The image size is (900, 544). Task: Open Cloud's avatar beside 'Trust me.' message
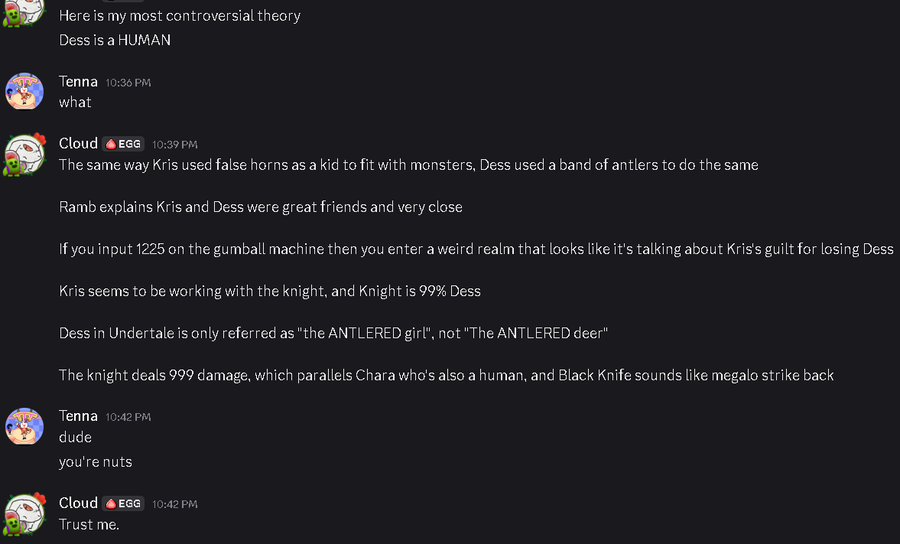[24, 514]
